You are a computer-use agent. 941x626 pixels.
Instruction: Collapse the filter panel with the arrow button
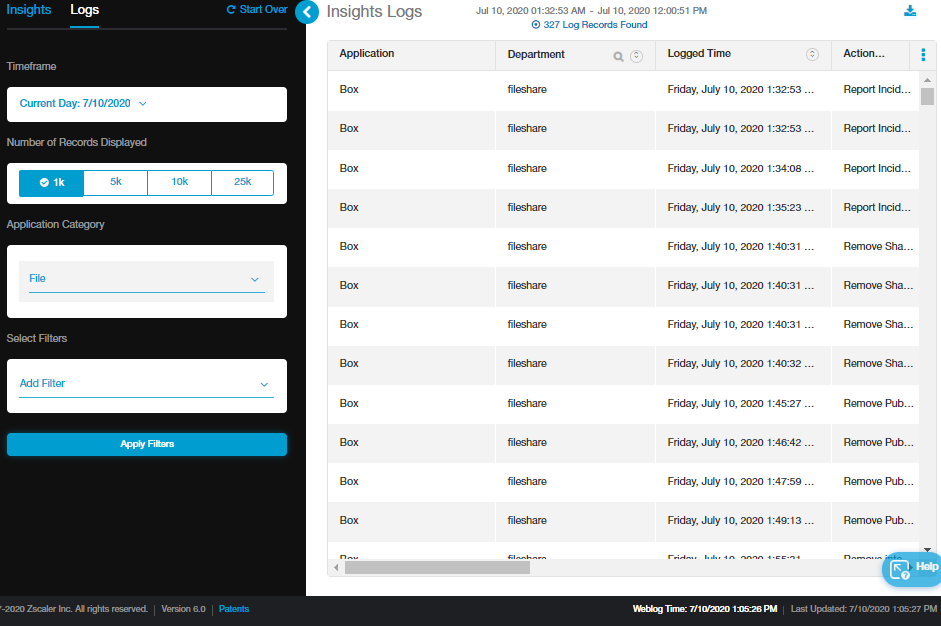coord(307,12)
